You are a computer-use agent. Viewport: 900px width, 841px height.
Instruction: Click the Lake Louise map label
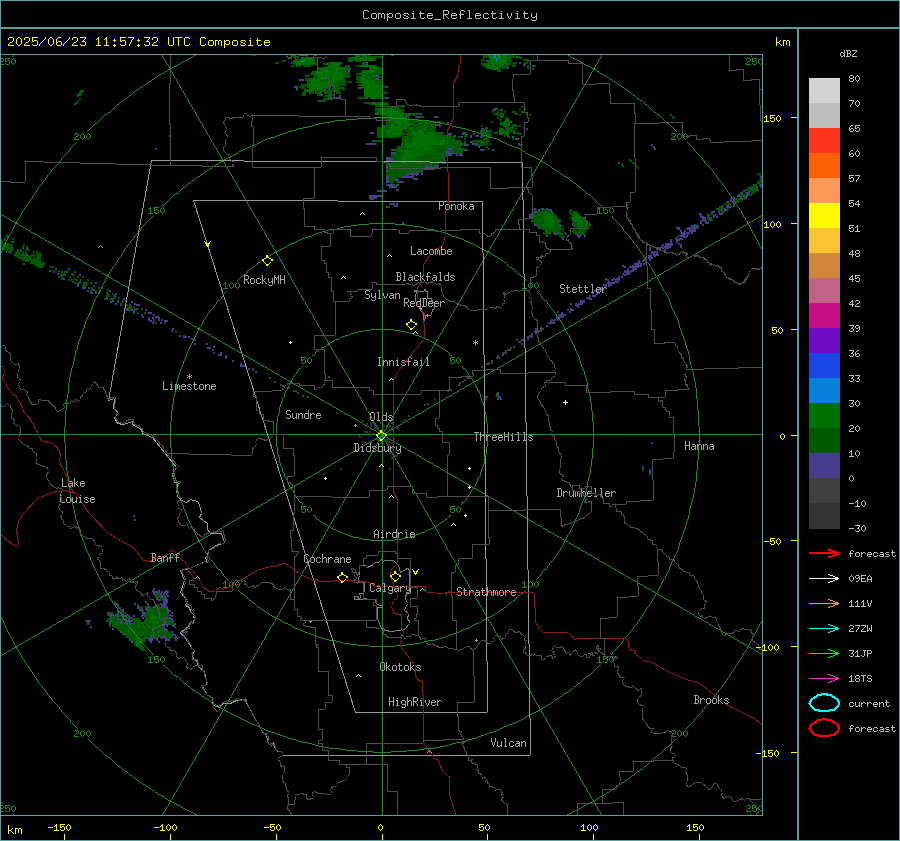point(77,491)
